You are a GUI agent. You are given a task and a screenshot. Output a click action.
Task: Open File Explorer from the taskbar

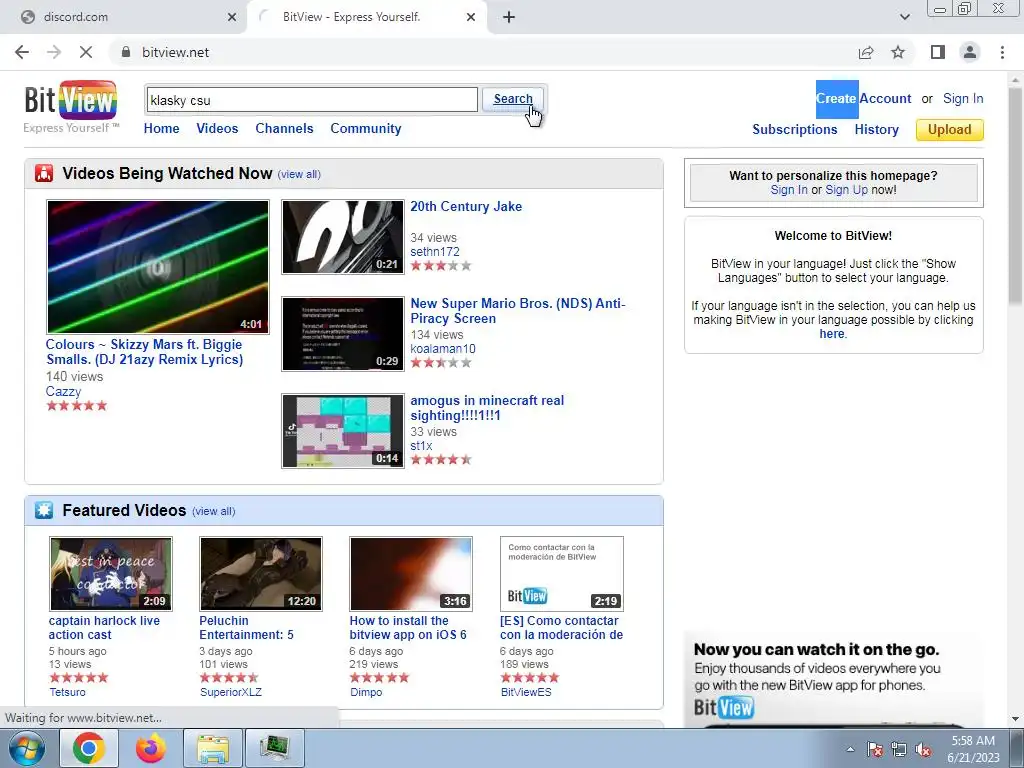[x=213, y=748]
